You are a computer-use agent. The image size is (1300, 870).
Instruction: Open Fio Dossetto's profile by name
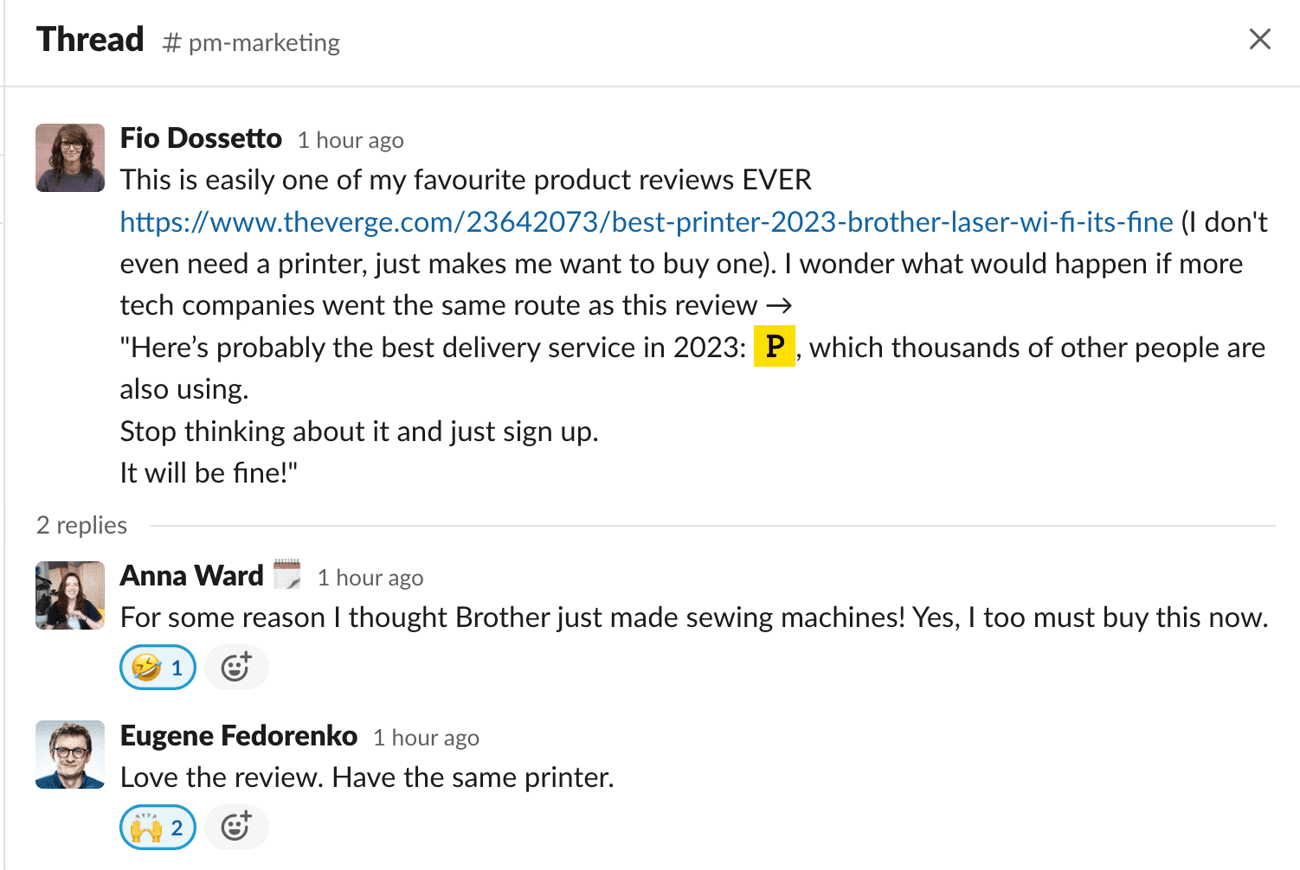[201, 138]
